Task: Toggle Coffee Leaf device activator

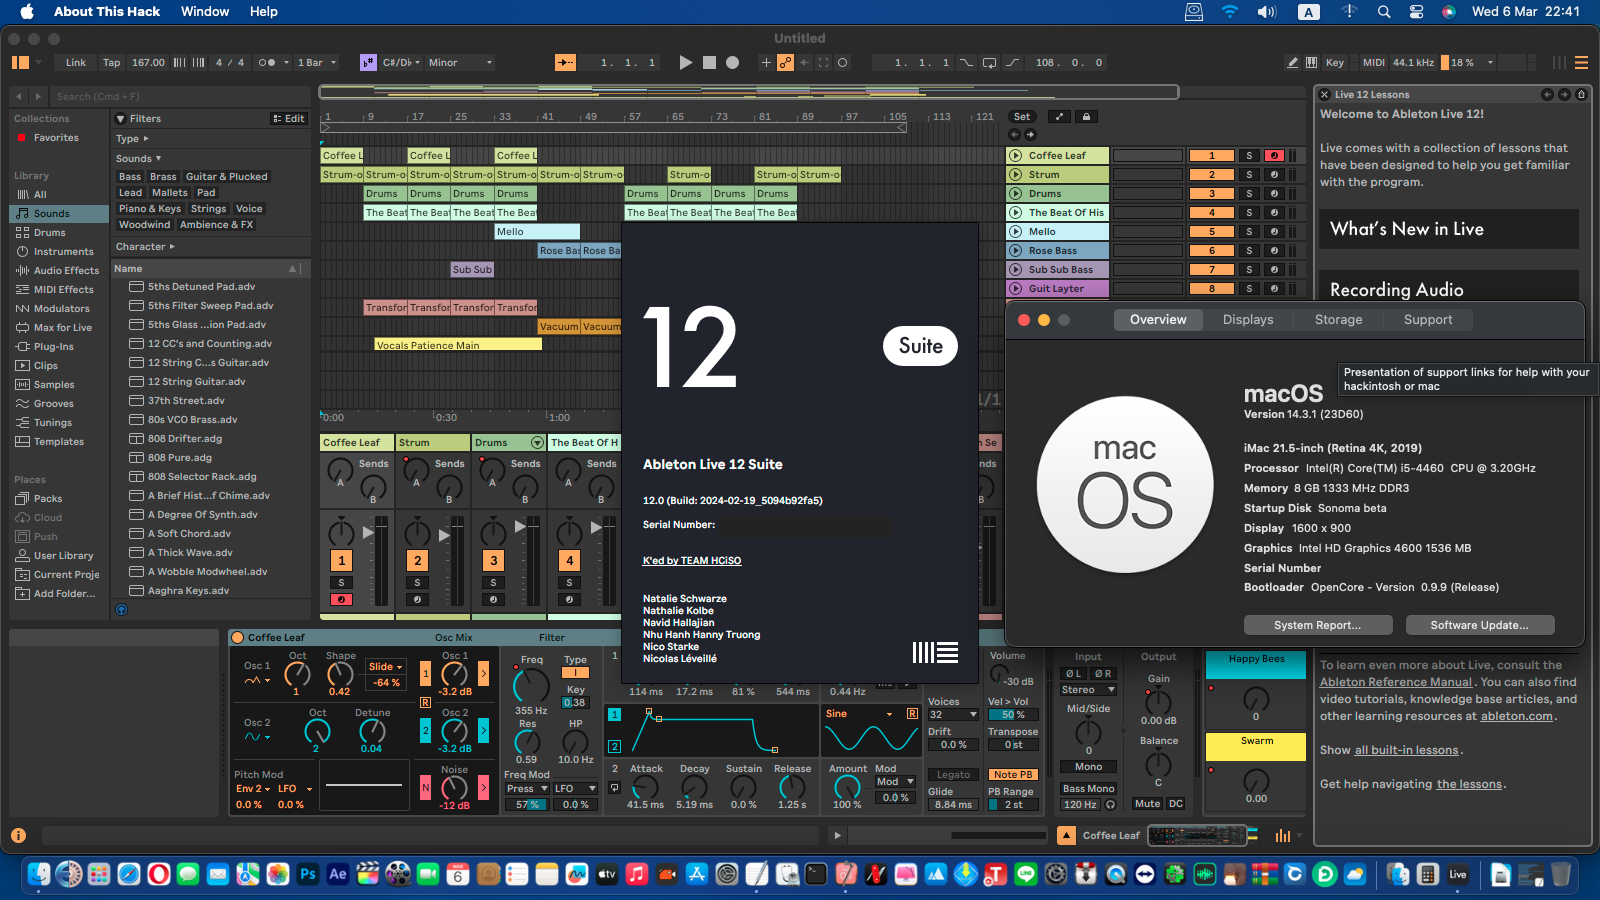Action: pos(238,637)
